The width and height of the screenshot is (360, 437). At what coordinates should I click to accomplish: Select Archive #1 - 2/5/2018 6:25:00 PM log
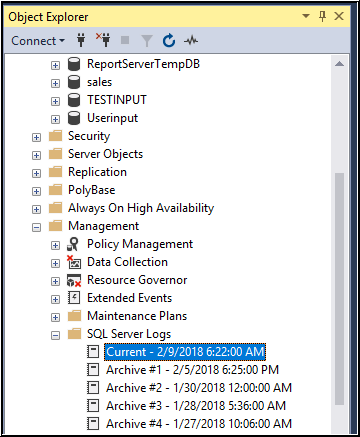coord(192,370)
